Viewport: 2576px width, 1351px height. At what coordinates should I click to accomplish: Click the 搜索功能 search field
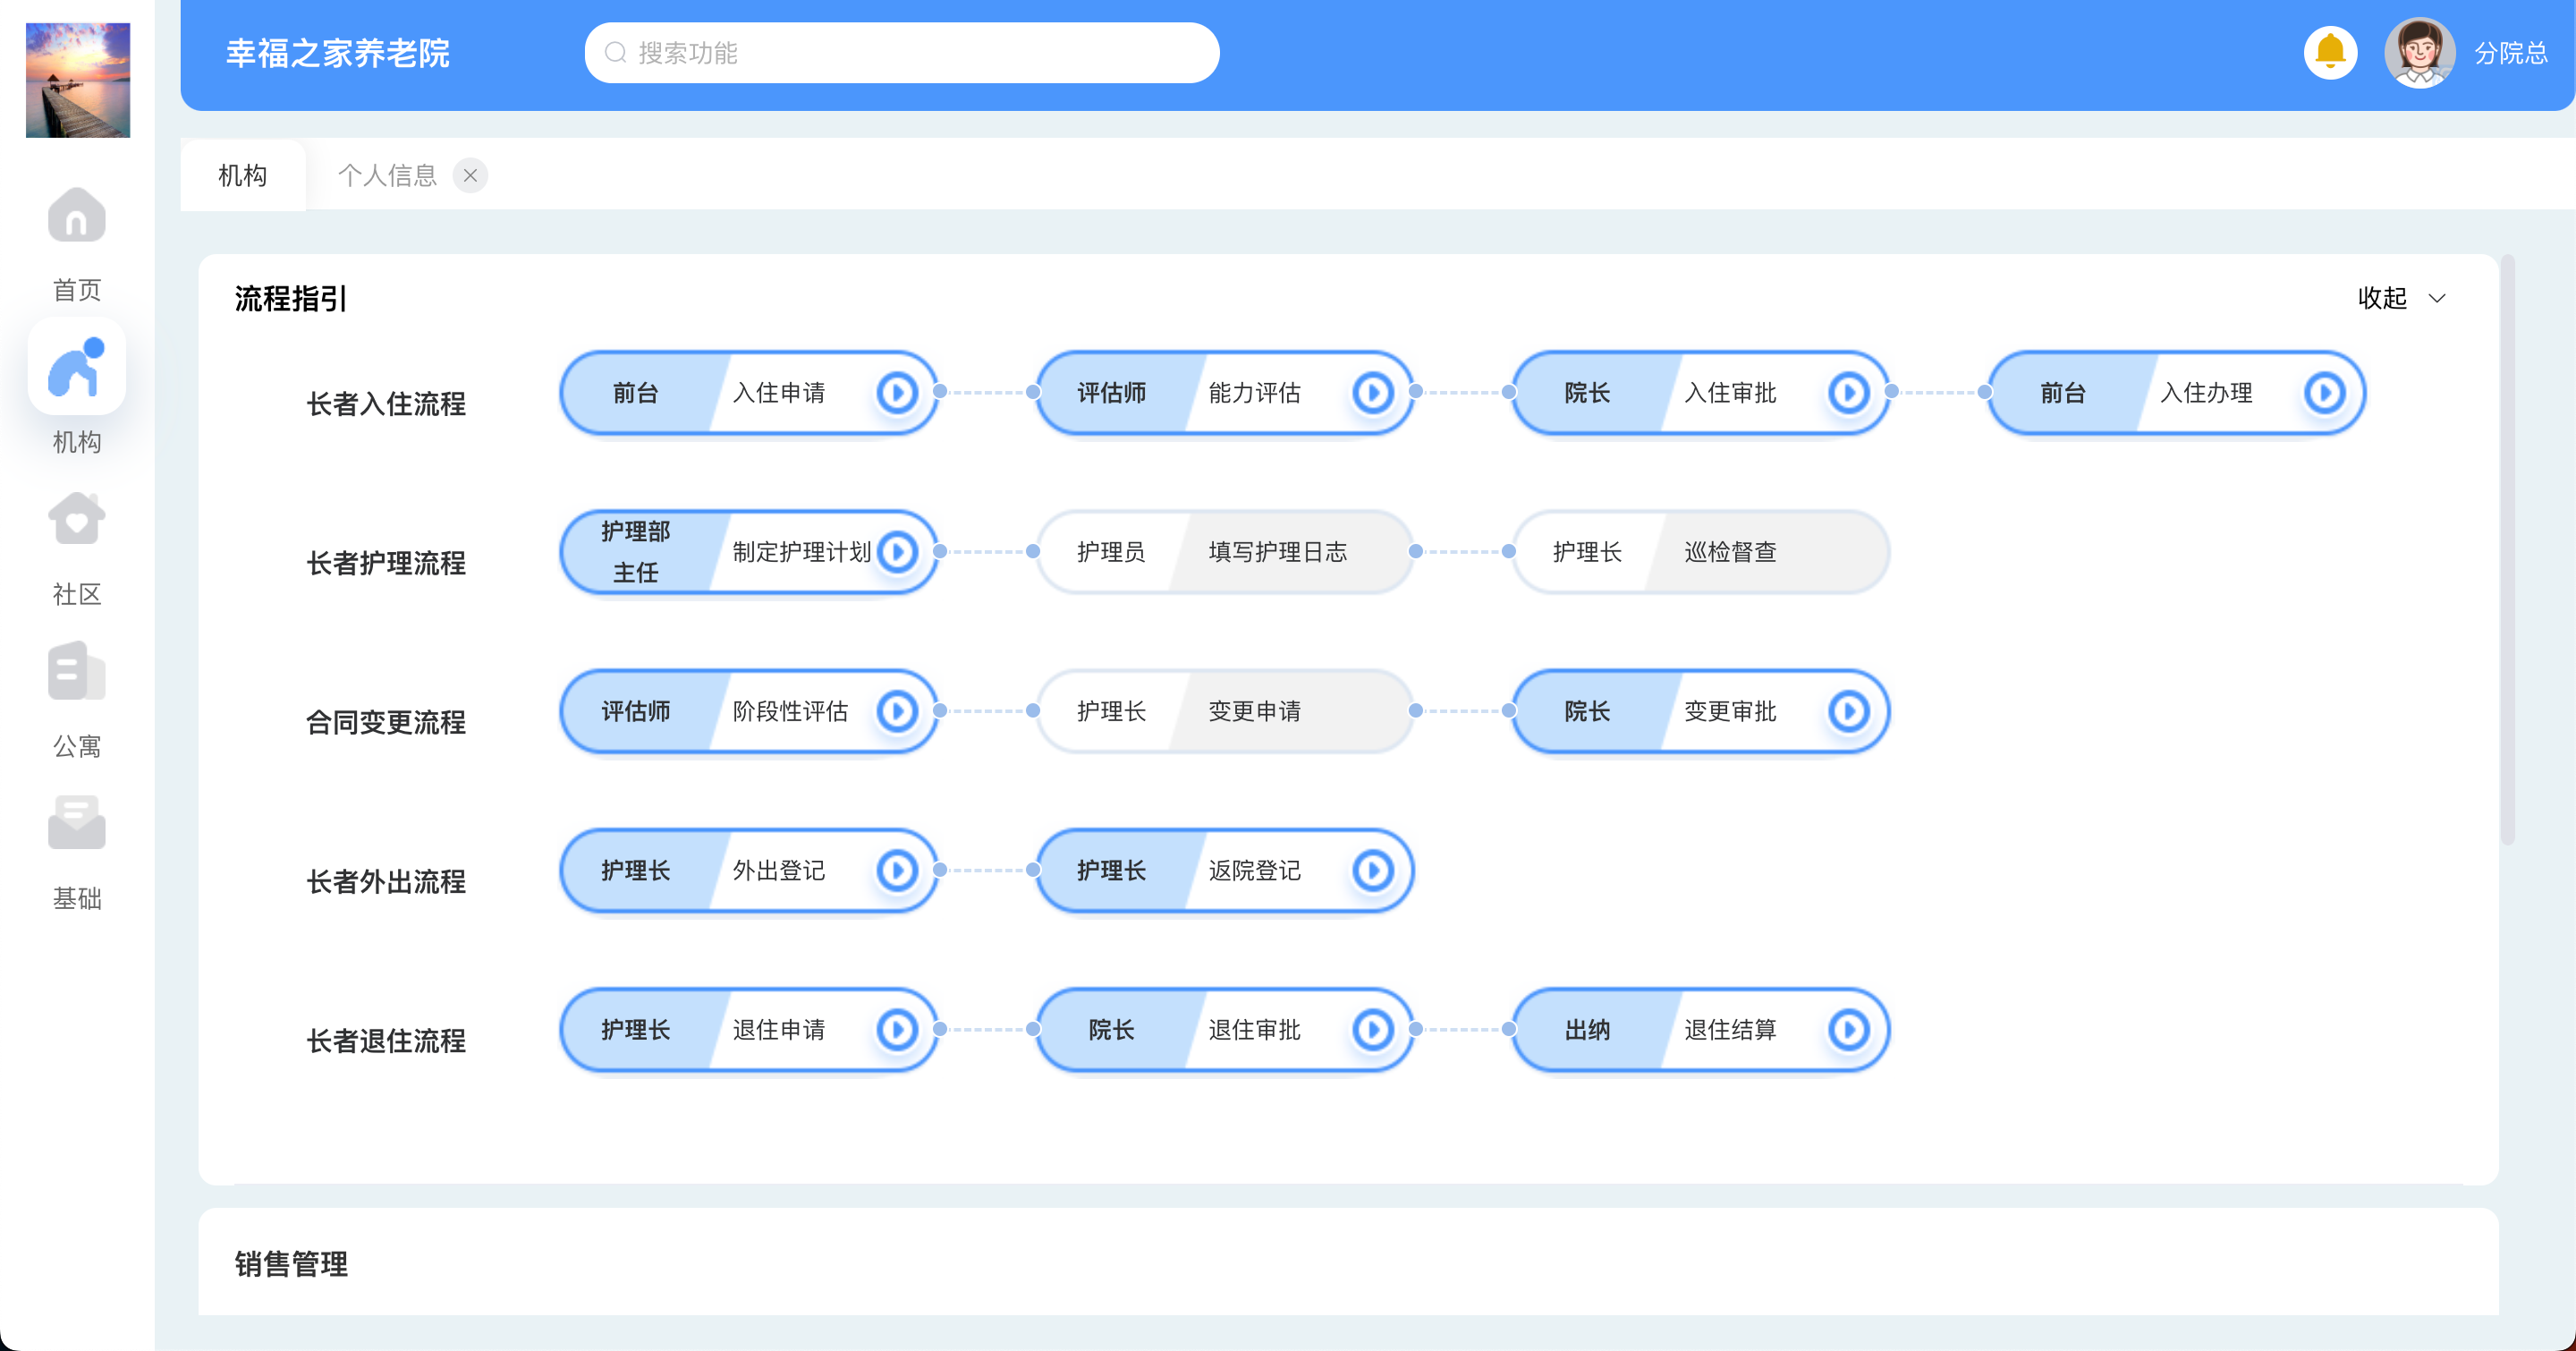900,53
